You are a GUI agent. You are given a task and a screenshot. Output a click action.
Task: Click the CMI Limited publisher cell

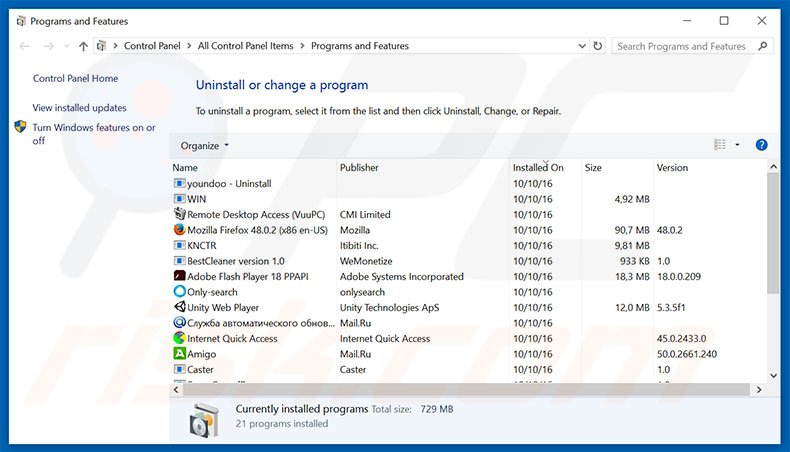pyautogui.click(x=365, y=215)
